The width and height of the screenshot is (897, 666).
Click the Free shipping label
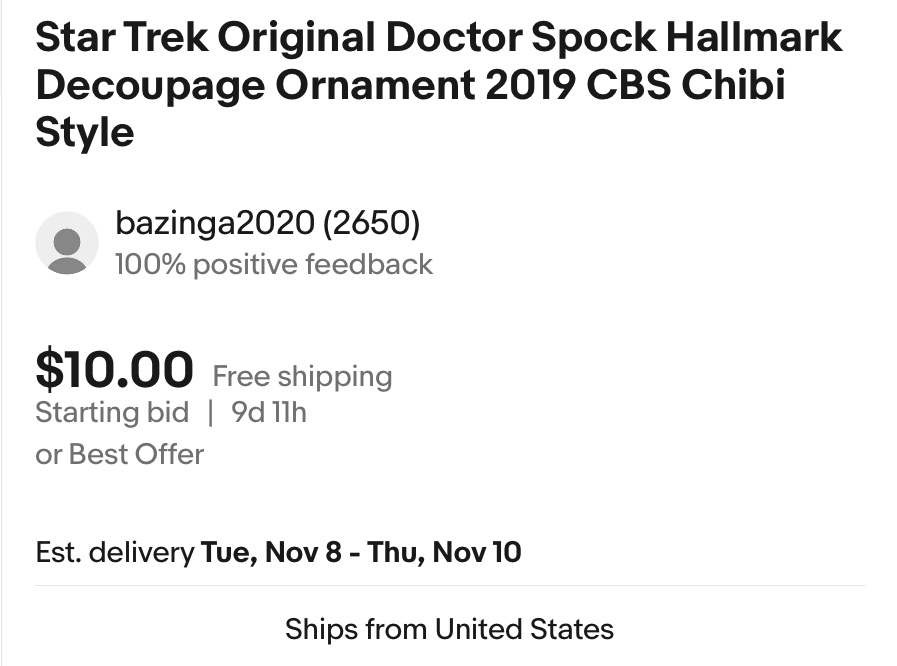pos(302,377)
